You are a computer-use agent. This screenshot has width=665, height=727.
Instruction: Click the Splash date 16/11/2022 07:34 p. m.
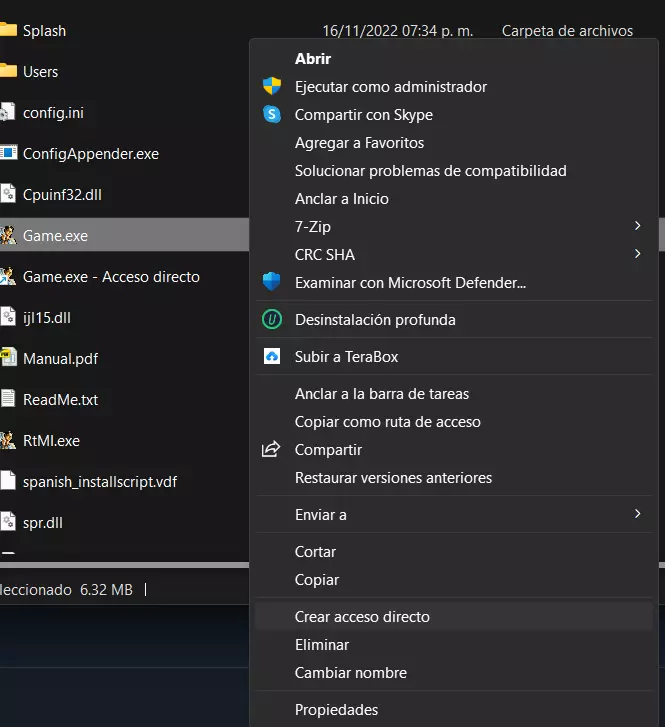coord(398,31)
